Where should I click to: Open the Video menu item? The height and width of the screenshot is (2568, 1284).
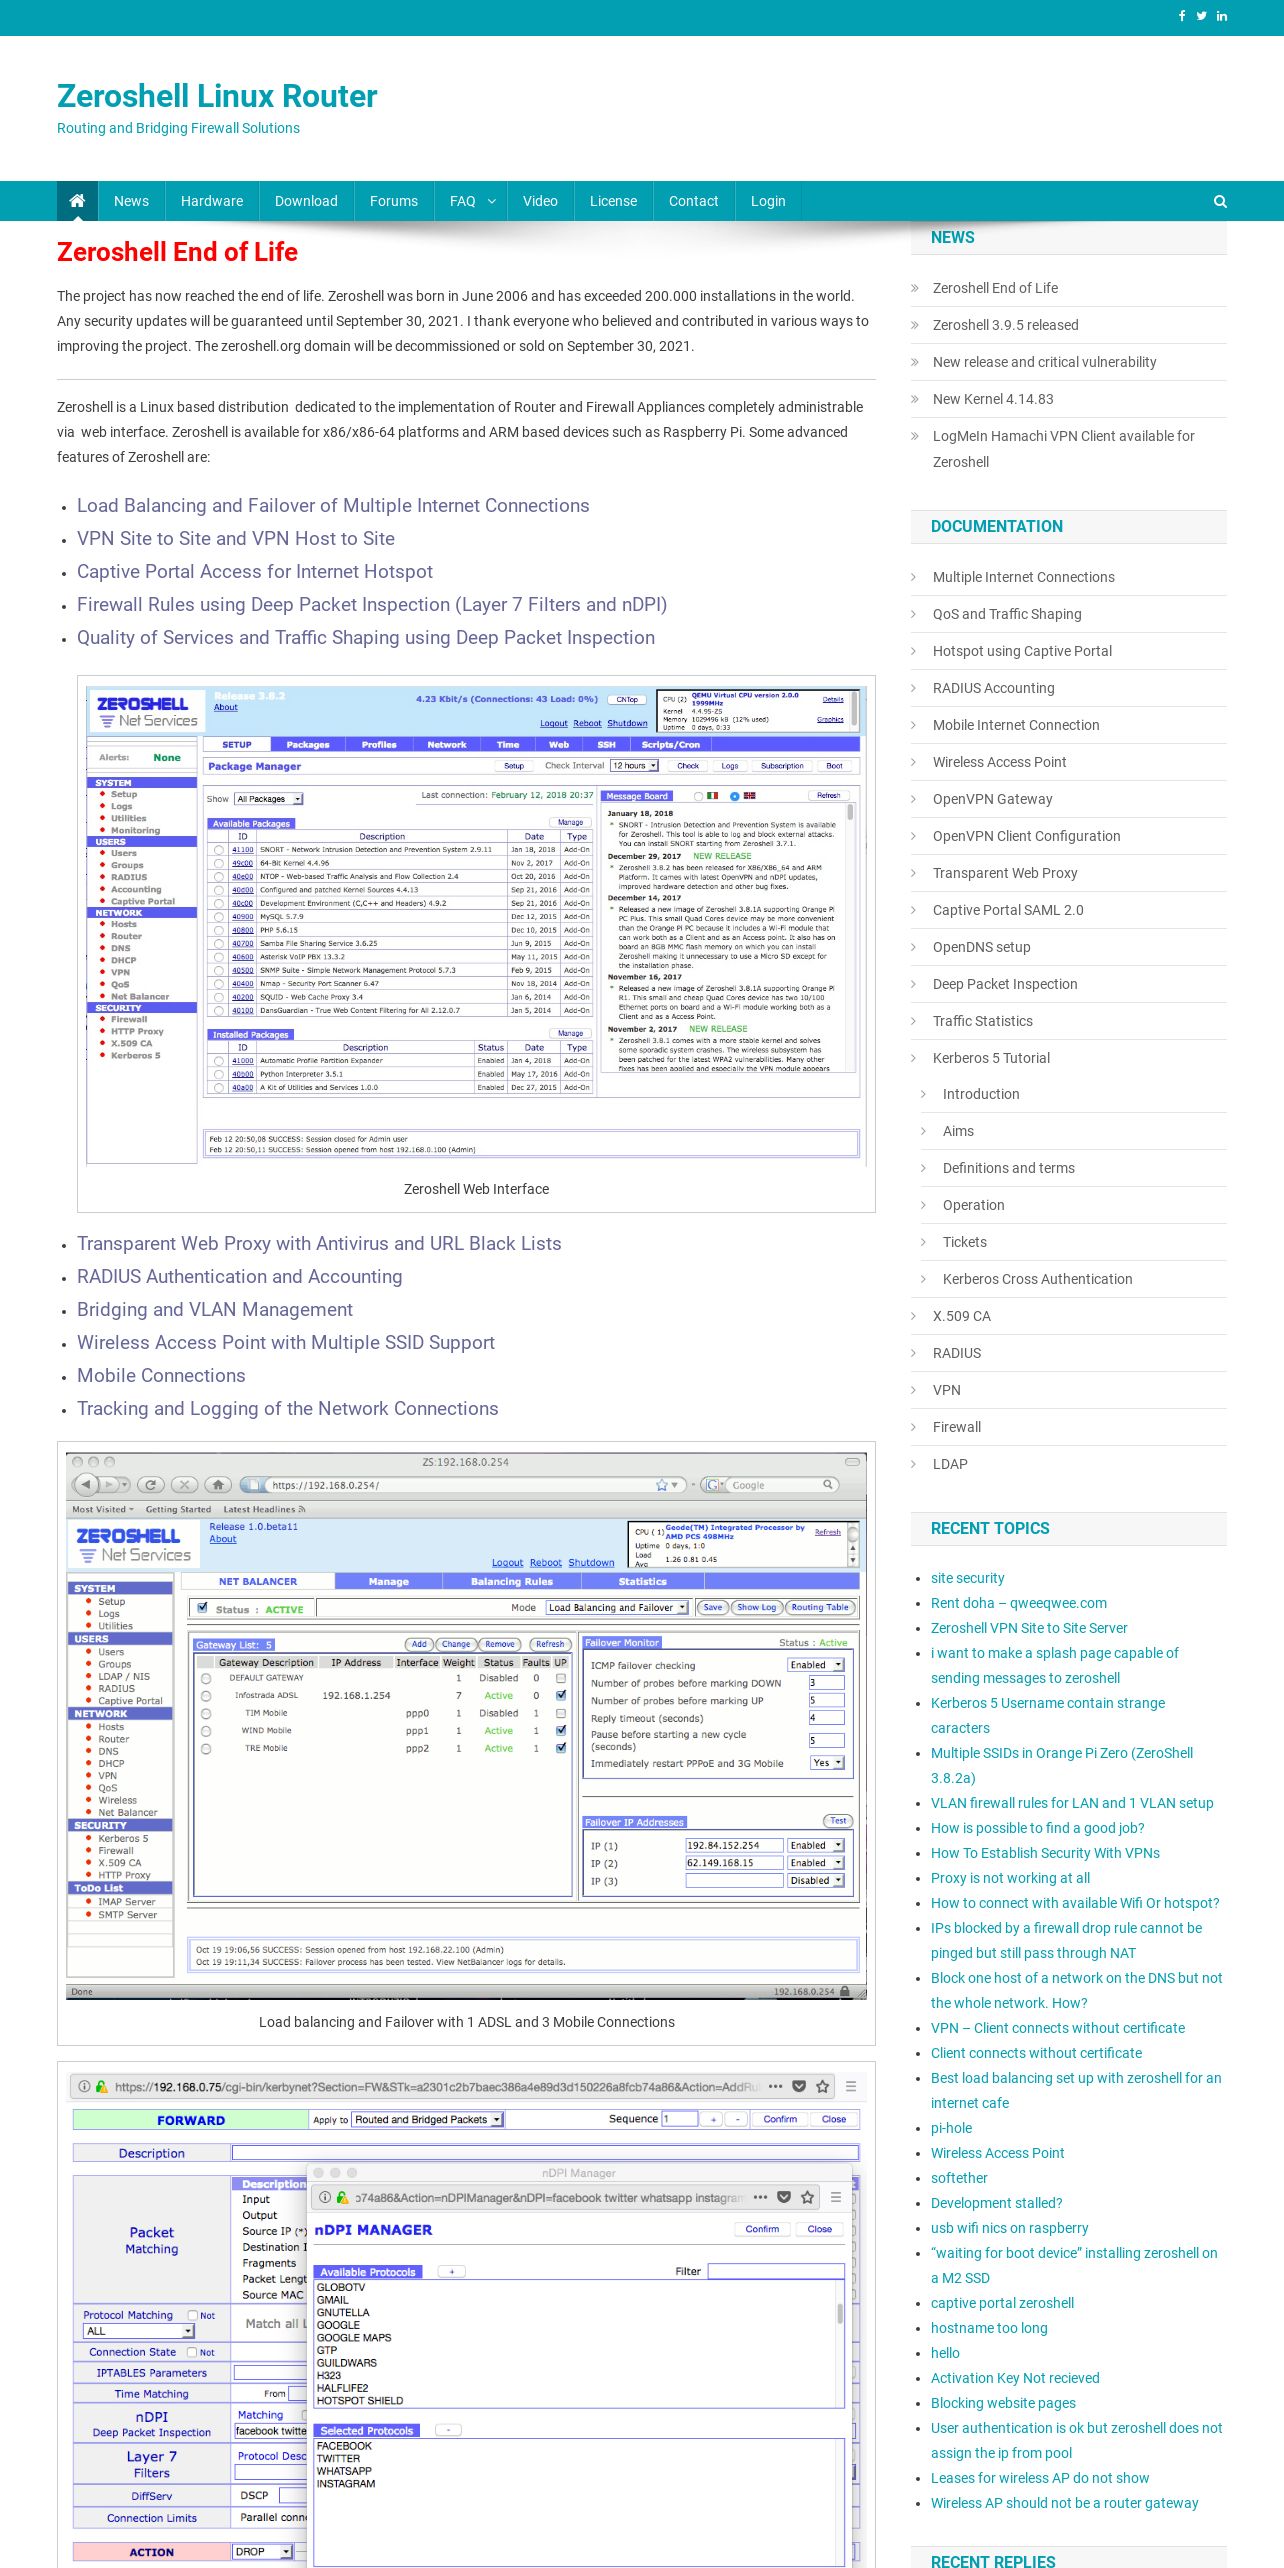540,201
